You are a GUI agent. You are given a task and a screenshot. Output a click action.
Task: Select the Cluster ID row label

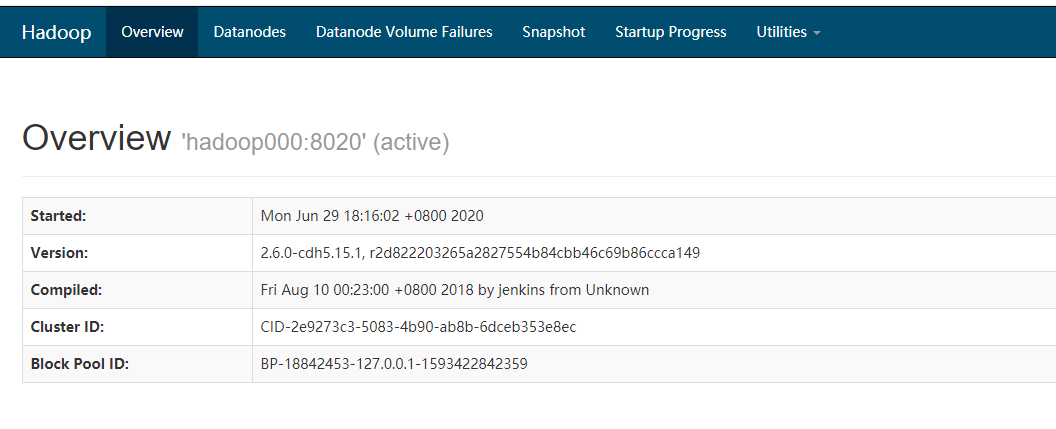point(67,327)
